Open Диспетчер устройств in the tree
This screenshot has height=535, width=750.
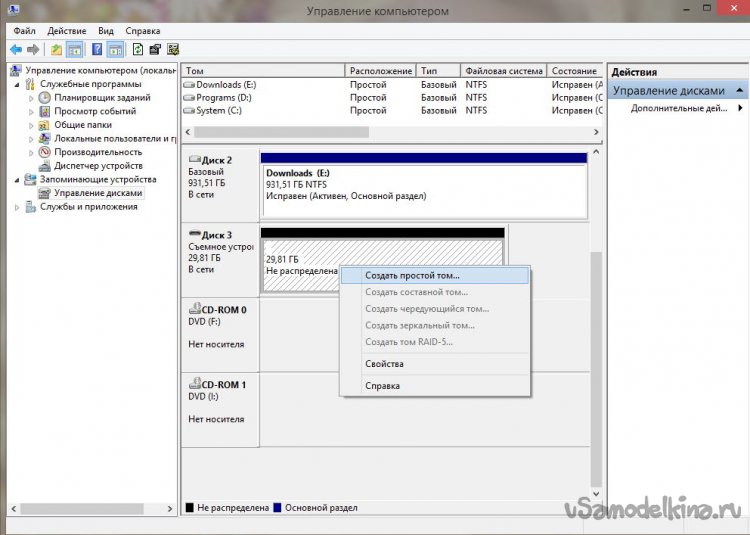click(x=98, y=165)
